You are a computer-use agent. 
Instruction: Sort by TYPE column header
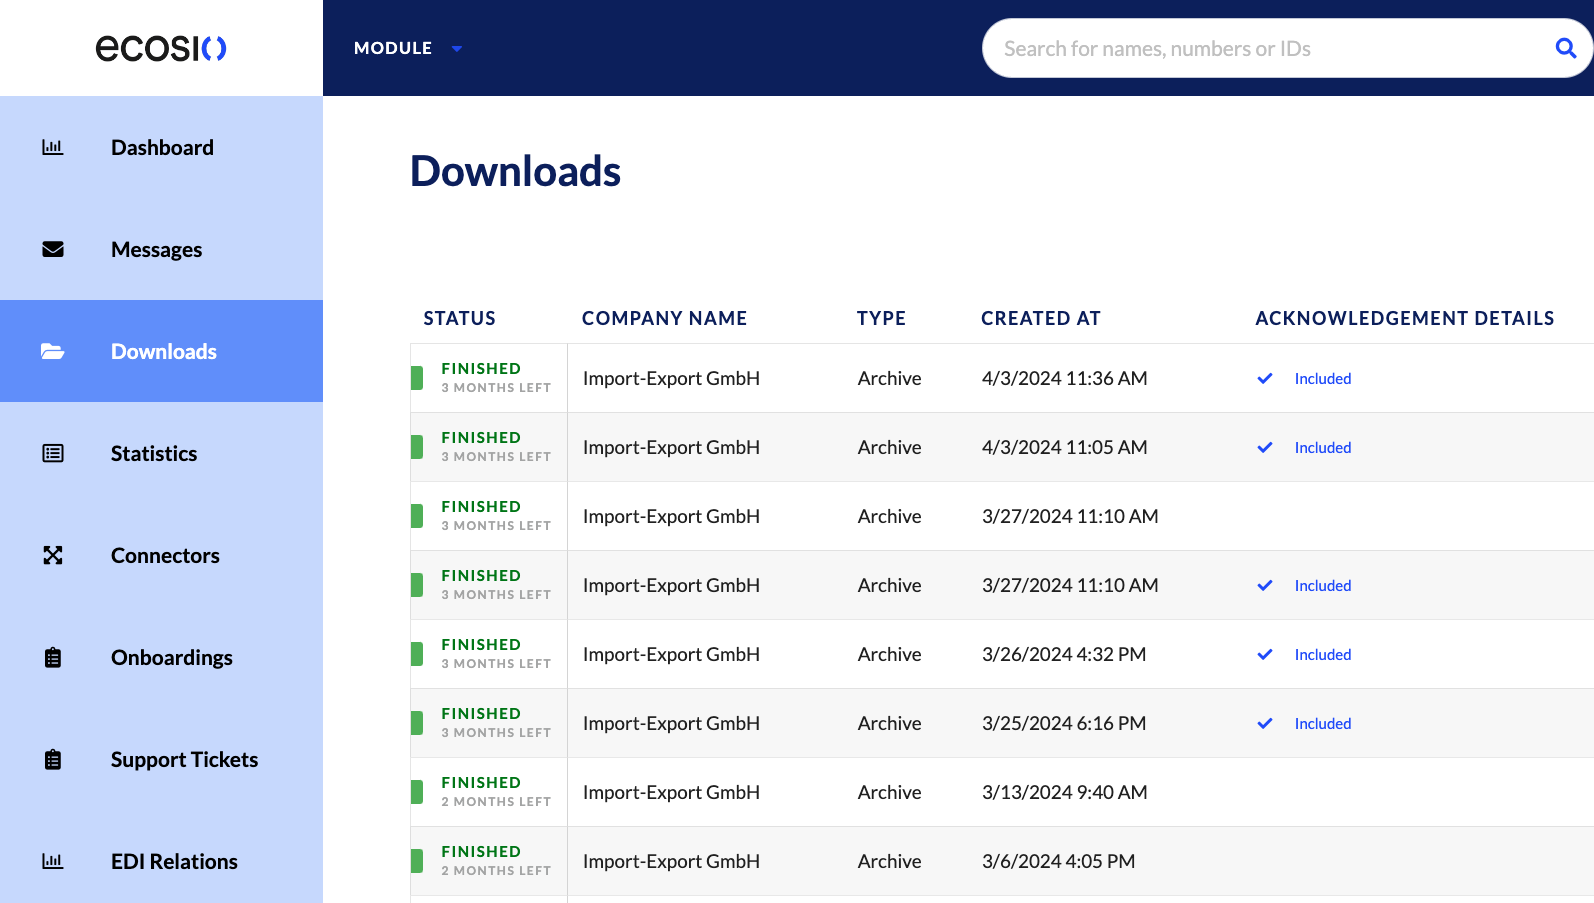pos(881,318)
